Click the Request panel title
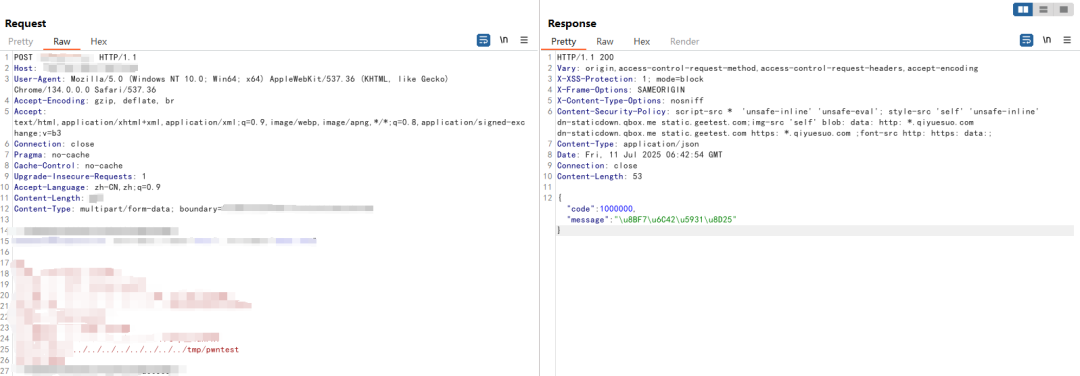The image size is (1080, 376). [x=25, y=24]
